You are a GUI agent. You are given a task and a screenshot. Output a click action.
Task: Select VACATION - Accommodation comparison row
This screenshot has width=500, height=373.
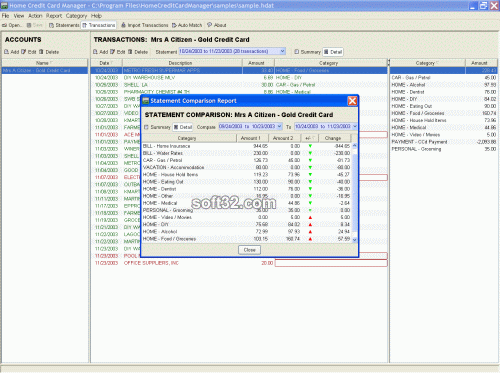(247, 167)
